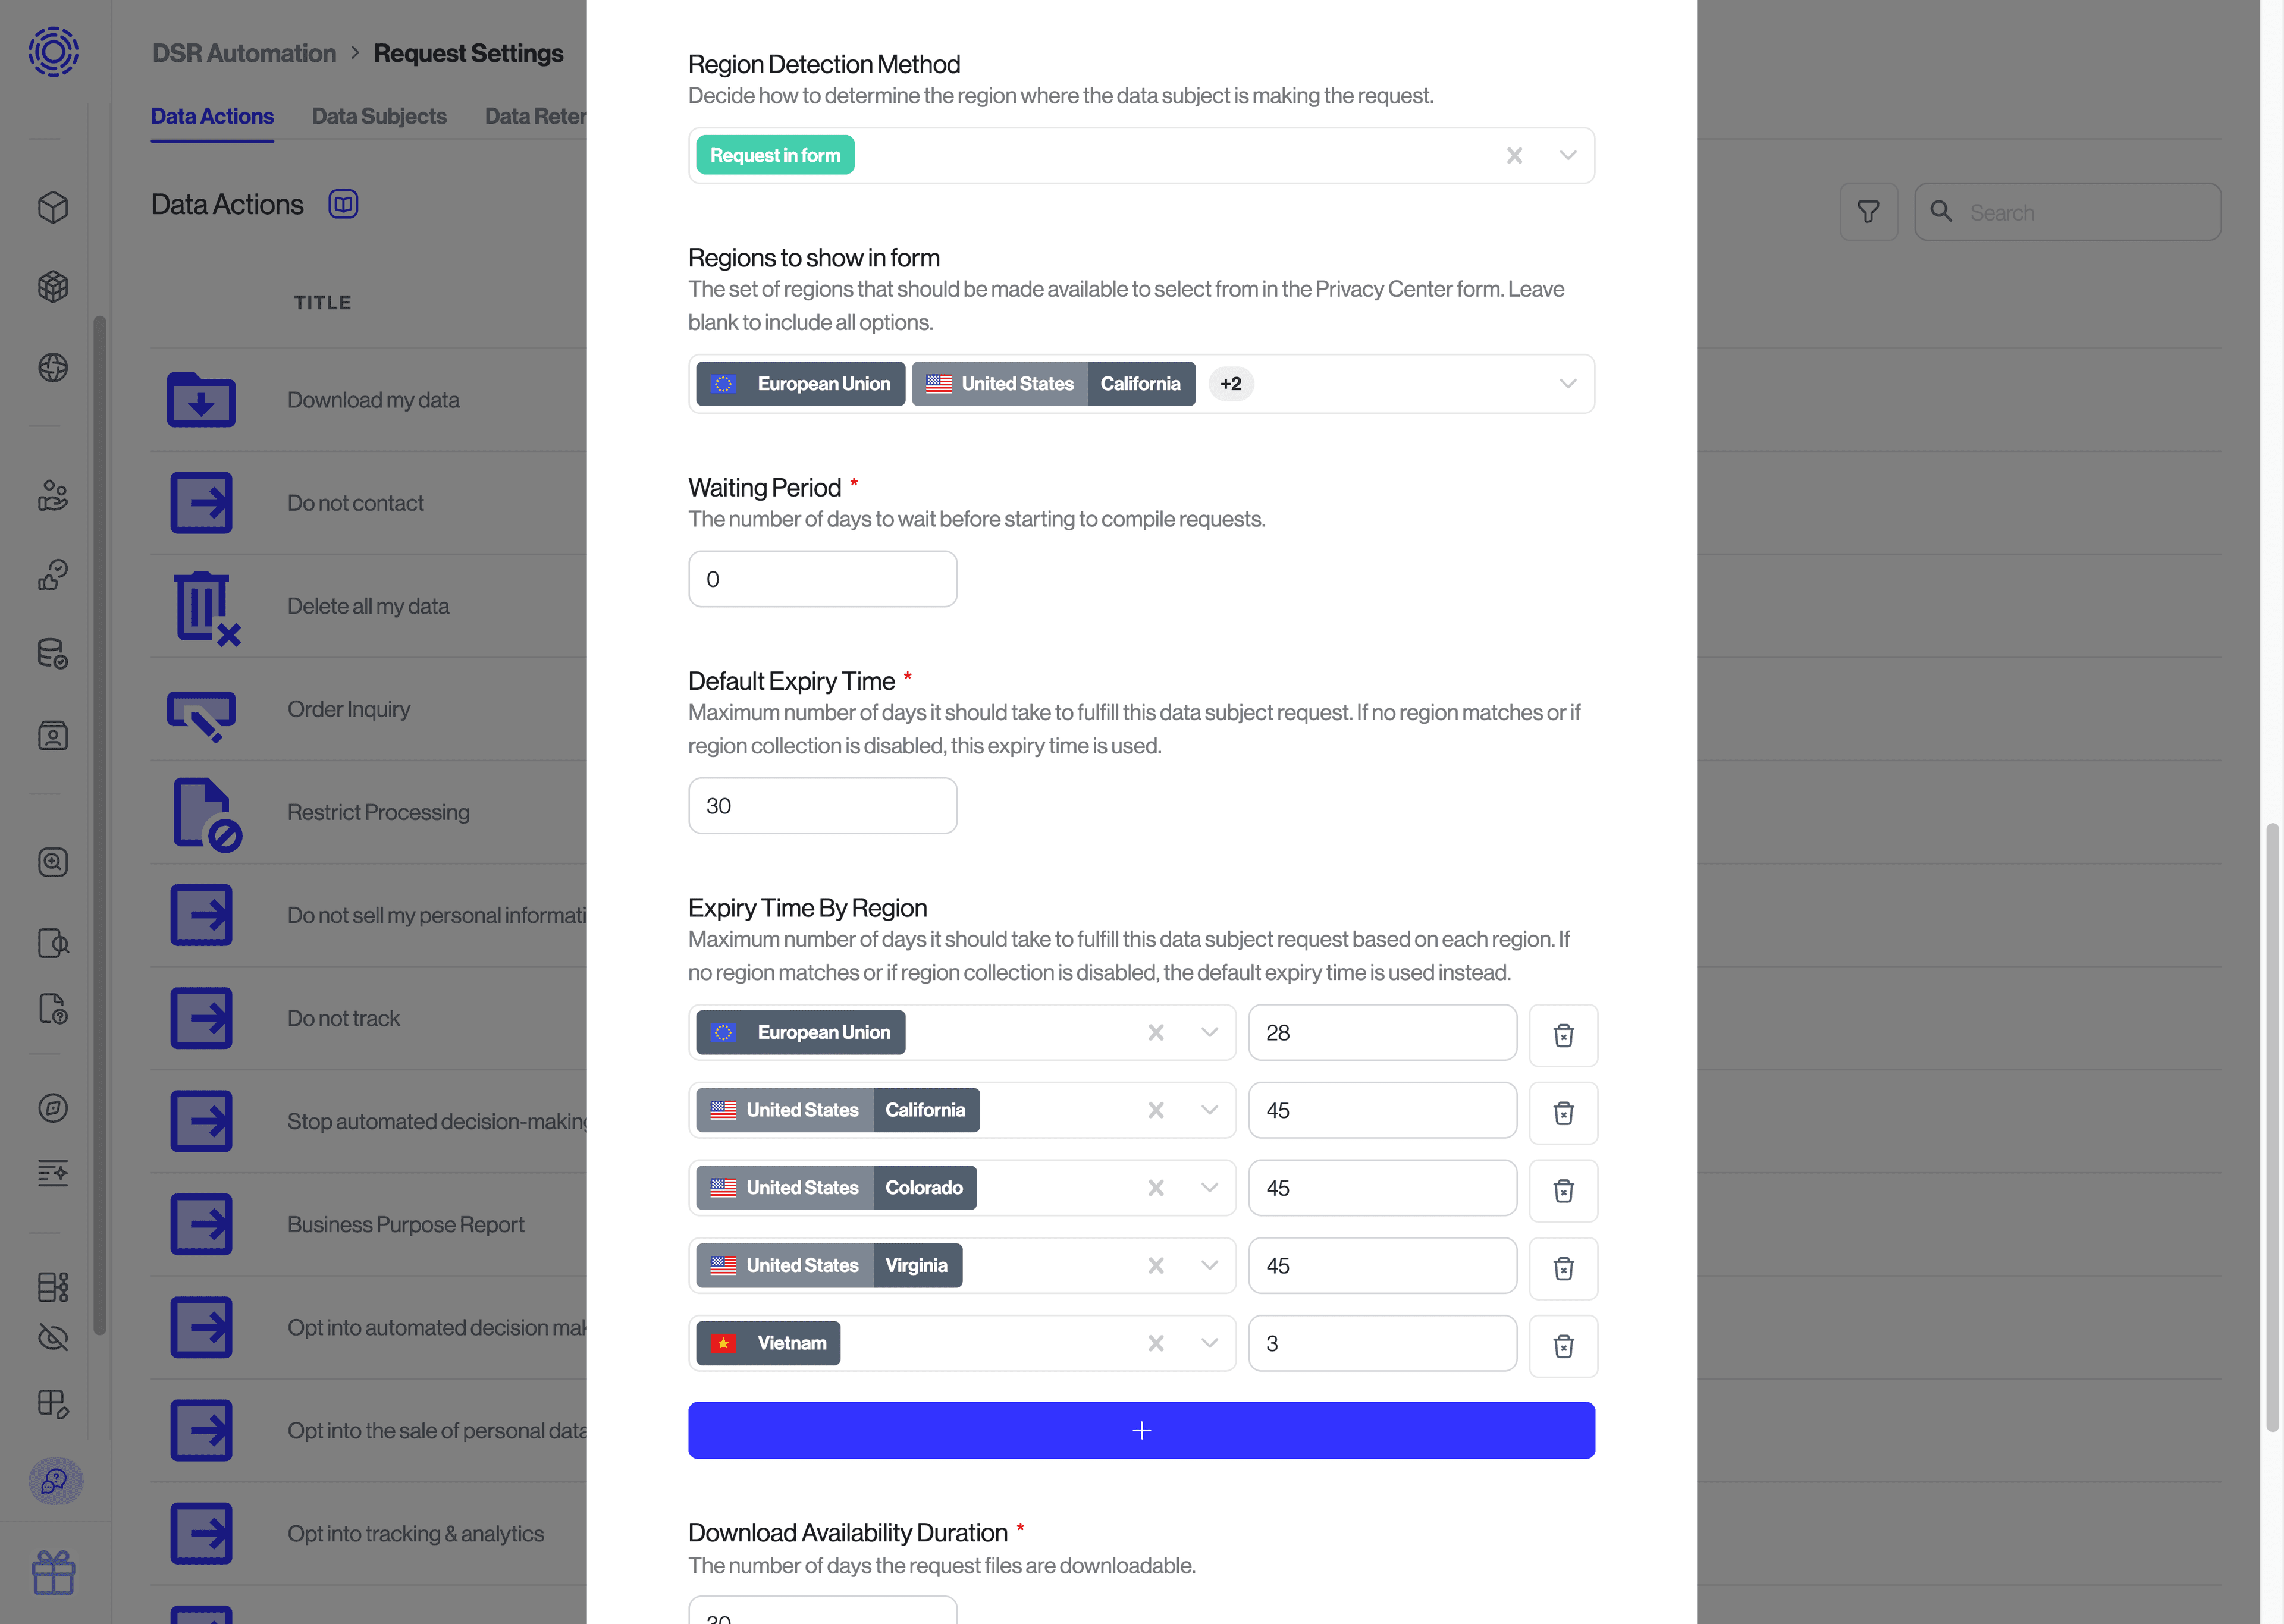Click the blue plus button to add a region
Screen dimensions: 2284x1624
[1141, 1430]
